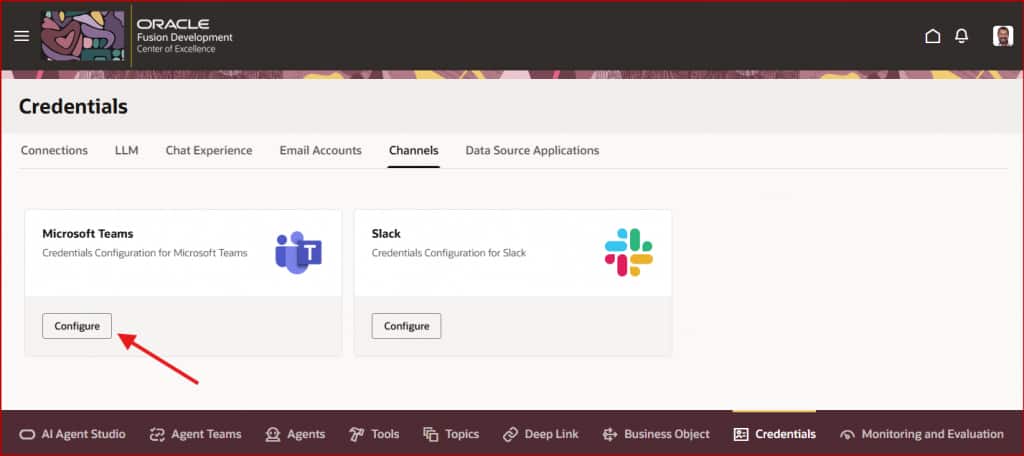
Task: Click the Microsoft Teams card title
Action: tap(88, 234)
